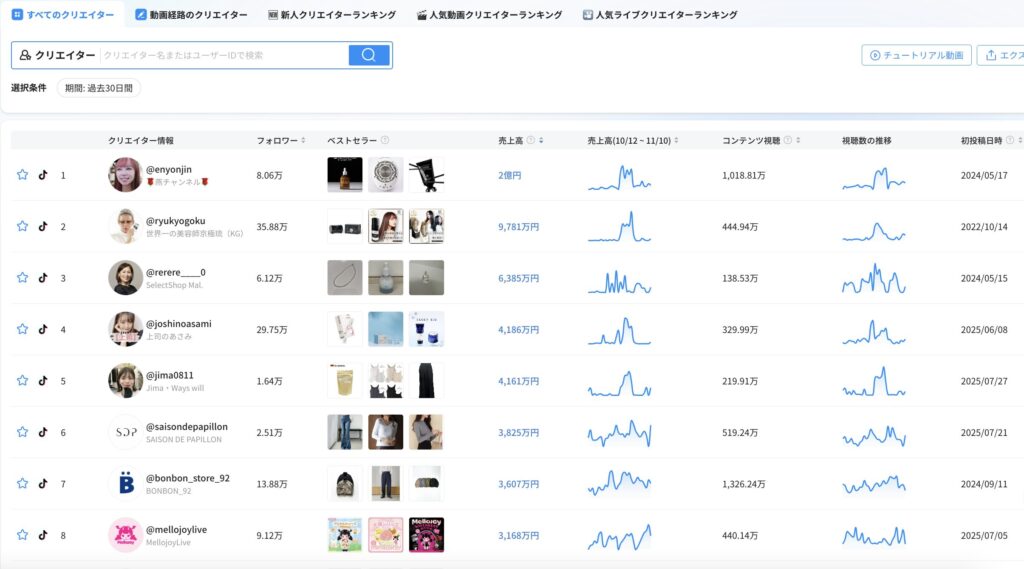1024x569 pixels.
Task: Click TikTok icon in @rerere____0 row
Action: coord(43,278)
